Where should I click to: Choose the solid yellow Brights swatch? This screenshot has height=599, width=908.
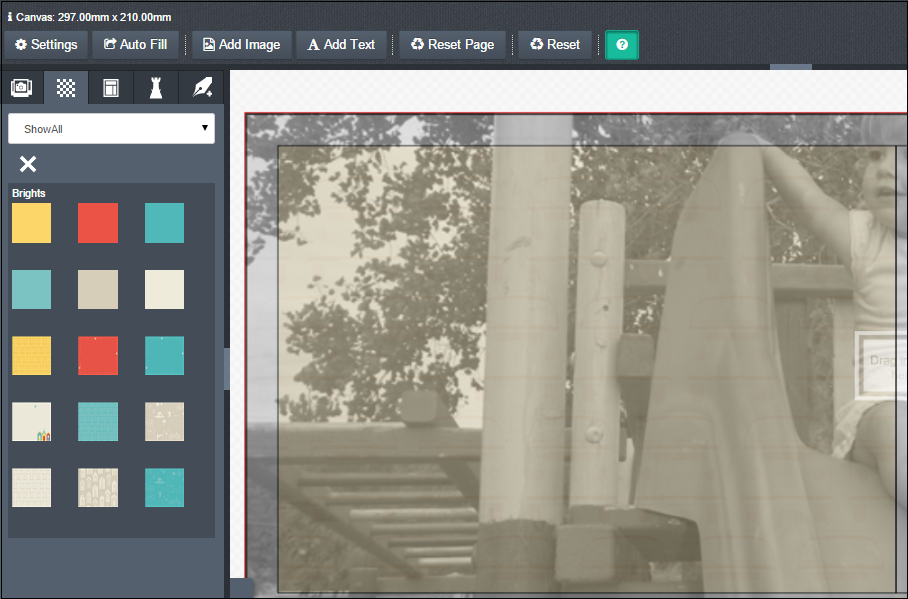pyautogui.click(x=31, y=223)
